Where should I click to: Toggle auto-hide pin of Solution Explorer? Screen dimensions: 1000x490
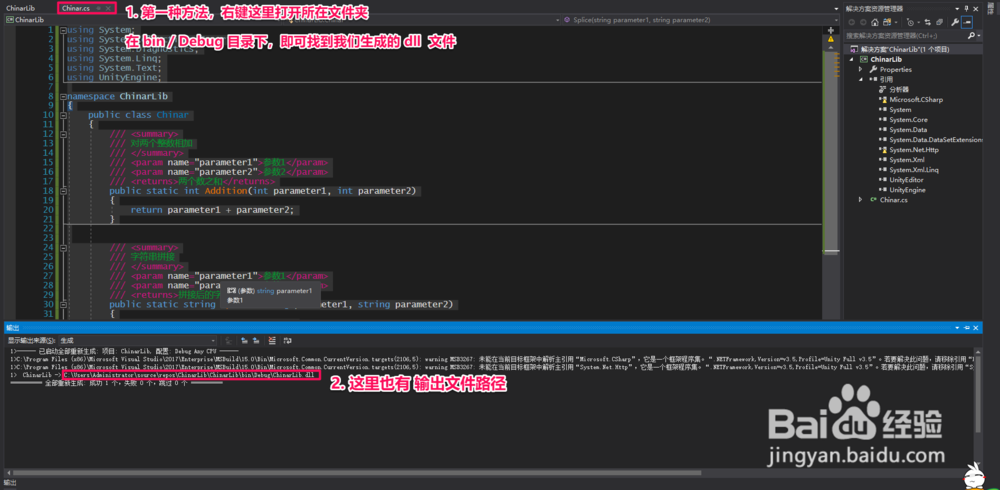pyautogui.click(x=966, y=8)
